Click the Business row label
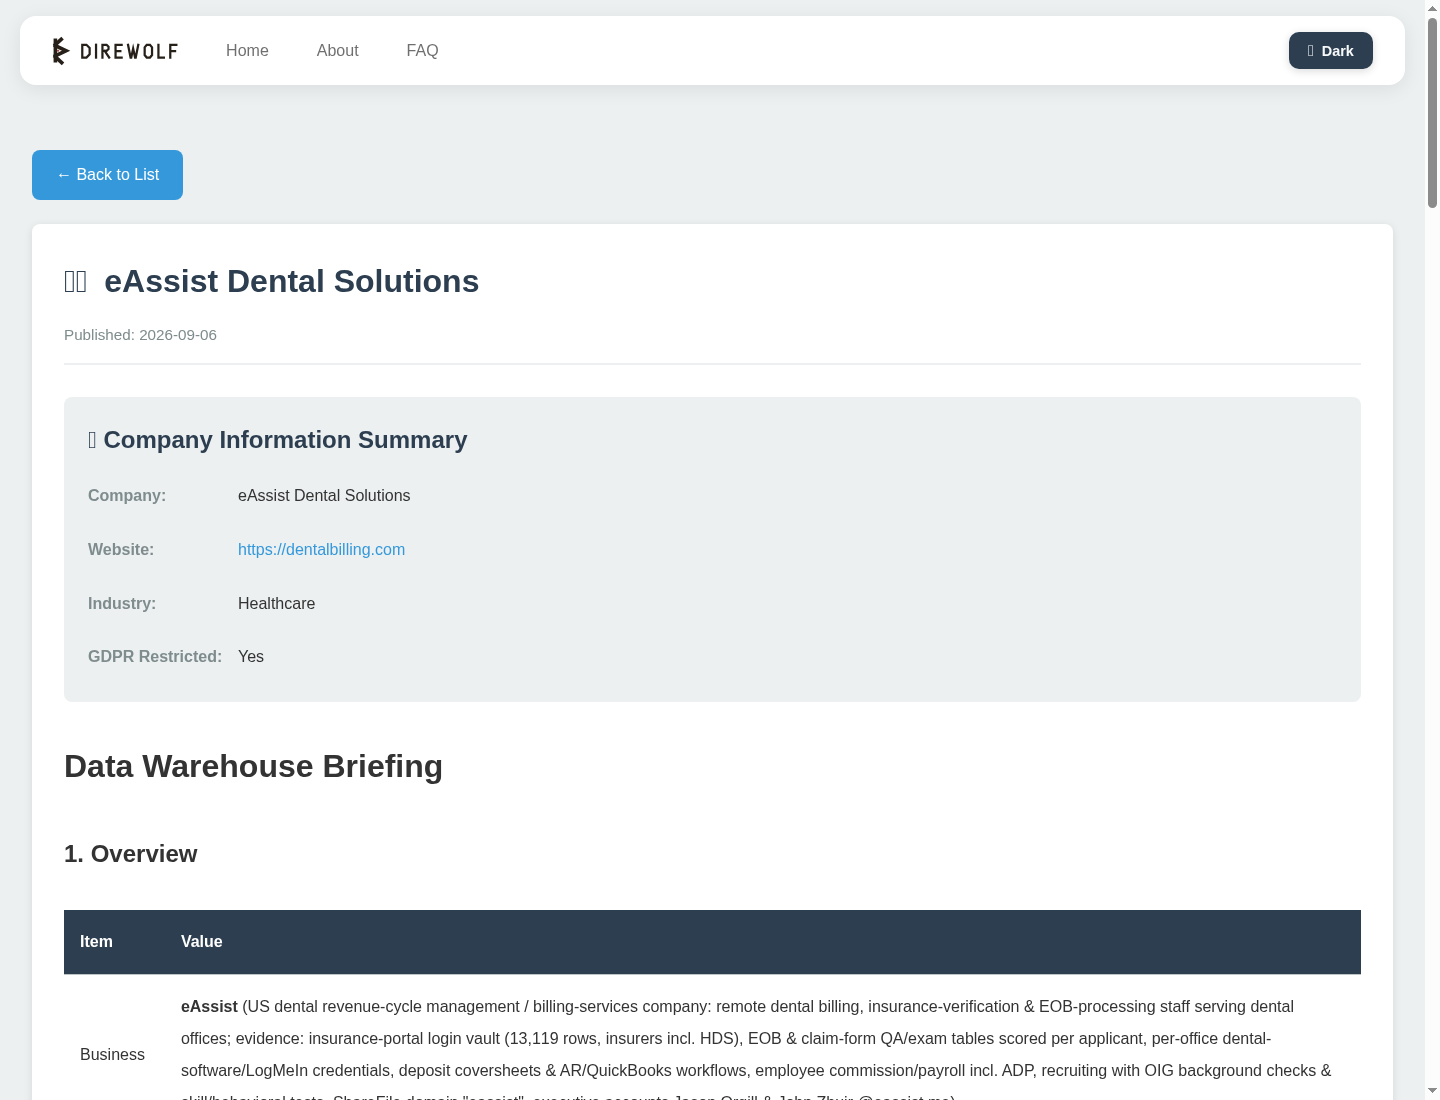 112,1054
